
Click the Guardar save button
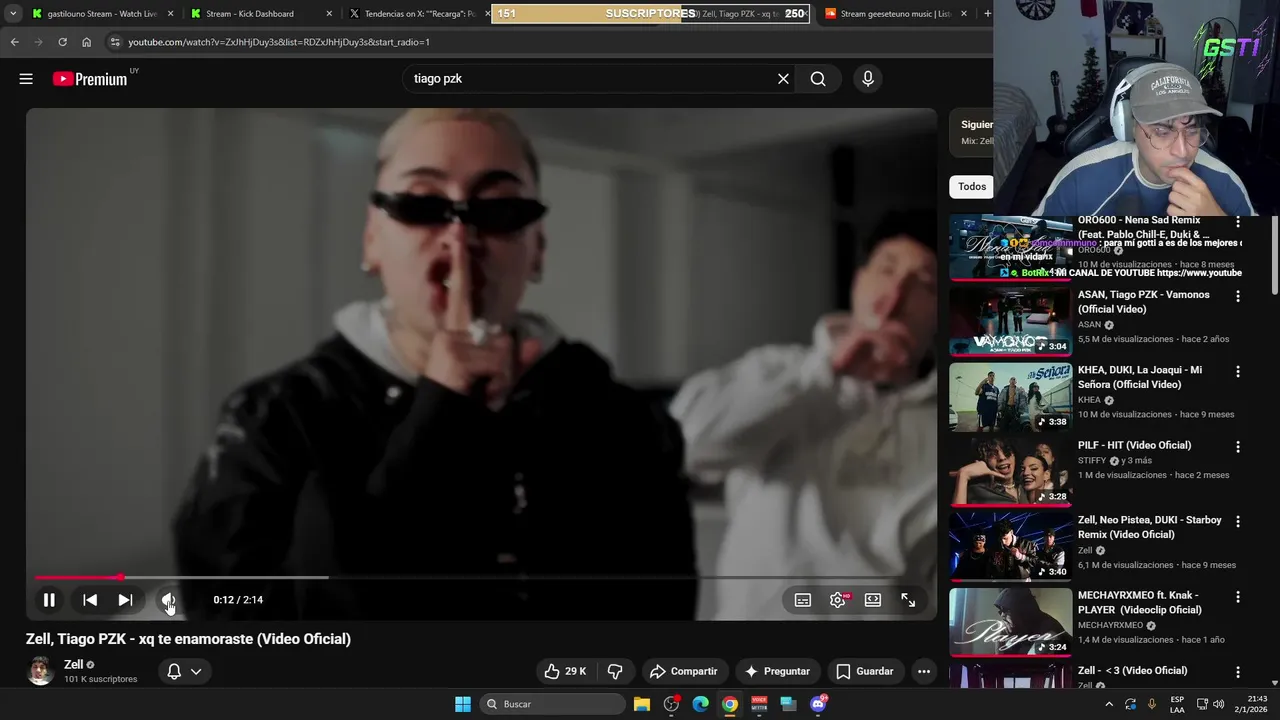coord(864,671)
